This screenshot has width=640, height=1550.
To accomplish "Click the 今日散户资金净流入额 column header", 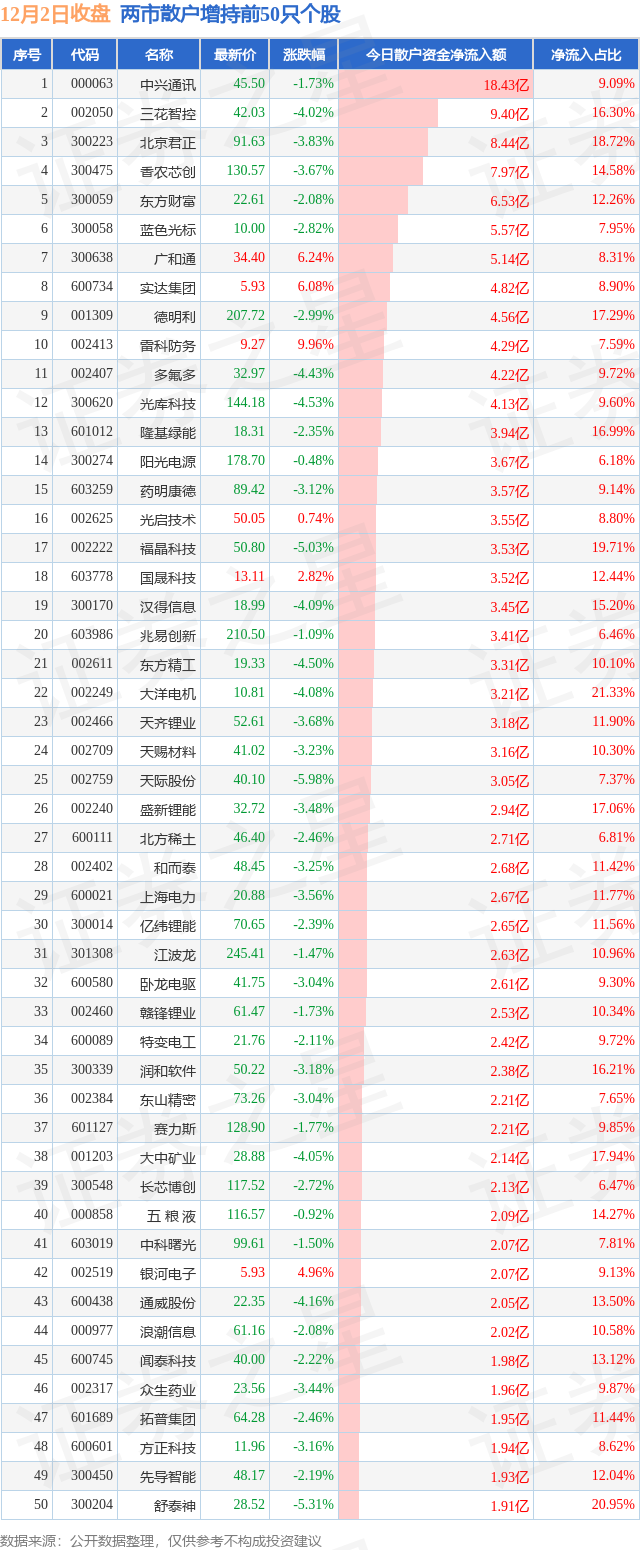I will (435, 55).
